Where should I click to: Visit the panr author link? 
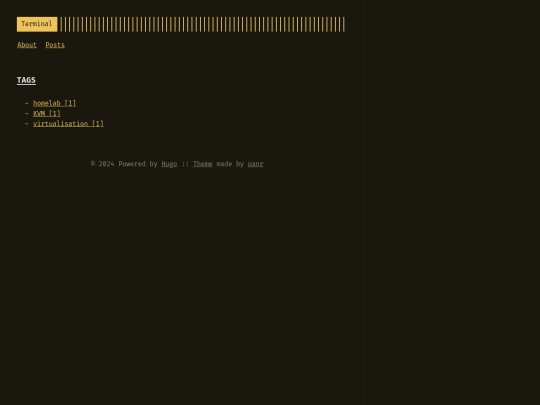[x=256, y=164]
